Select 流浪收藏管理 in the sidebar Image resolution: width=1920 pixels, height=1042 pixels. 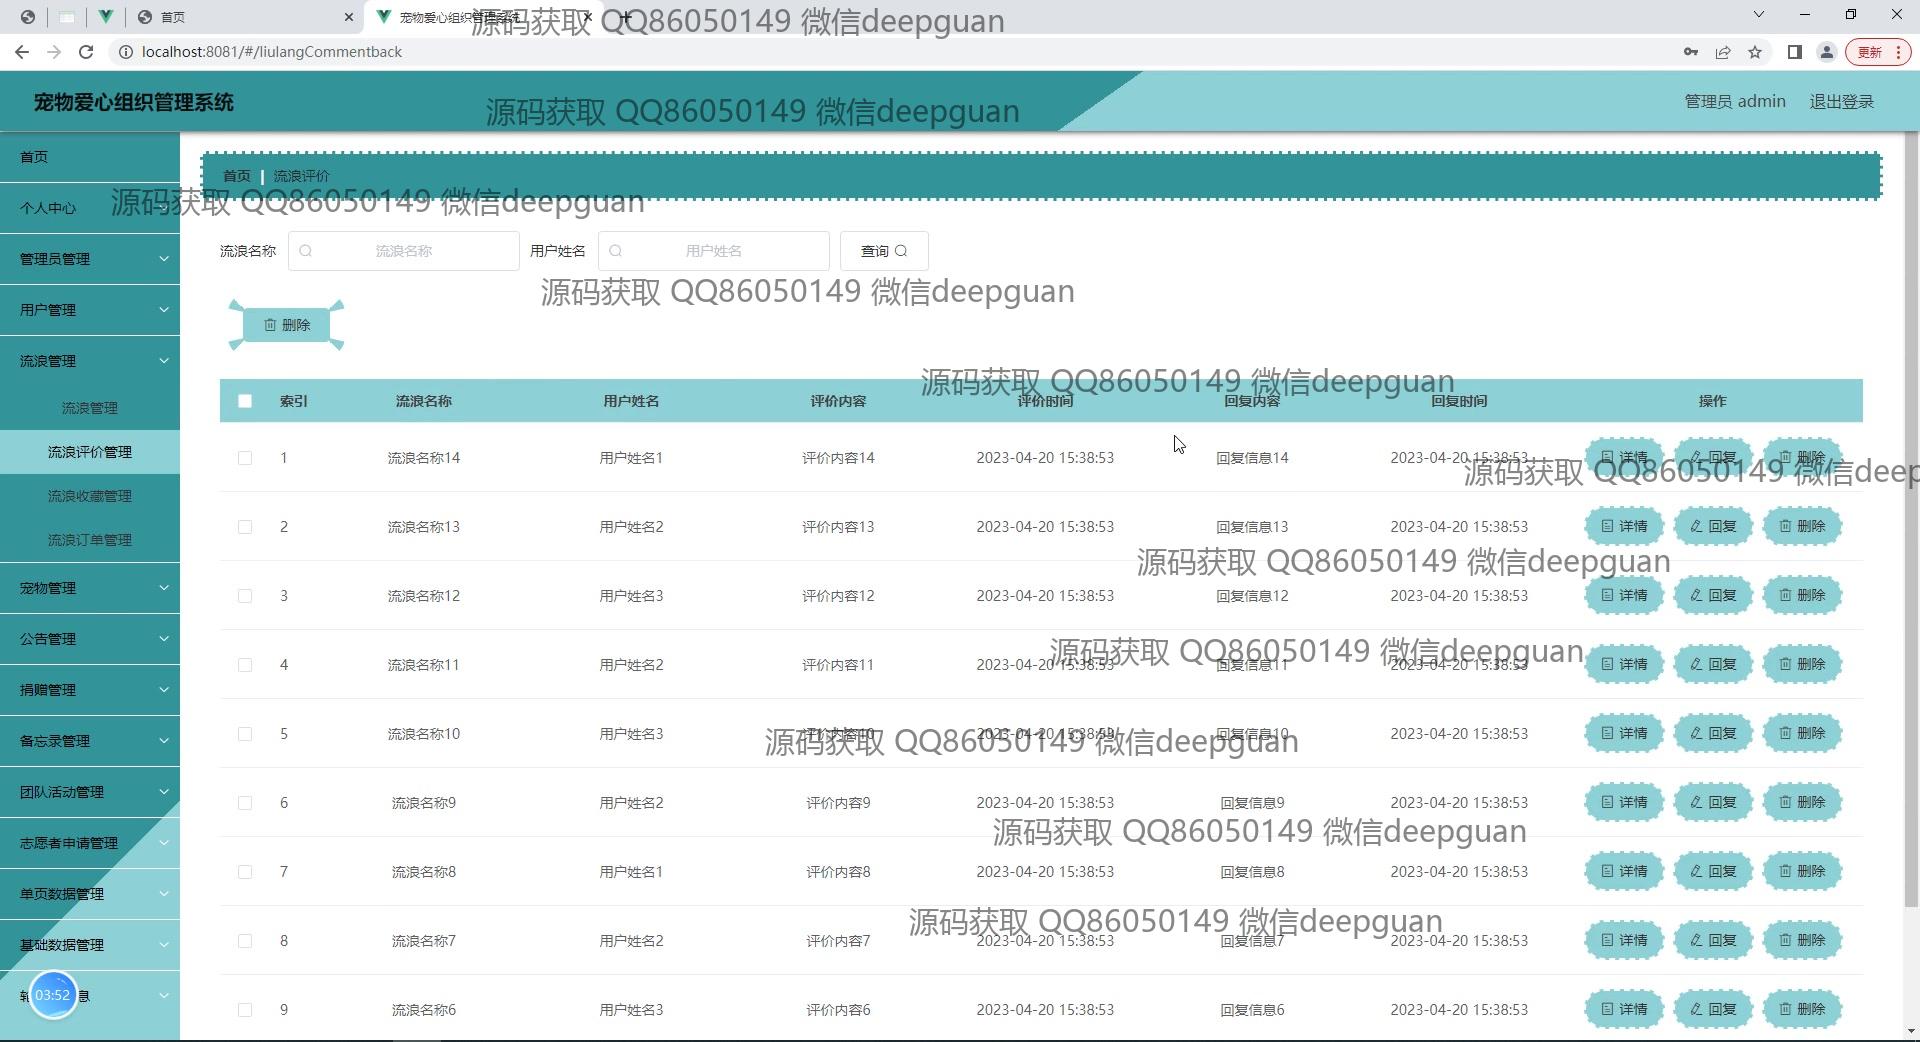click(x=90, y=496)
